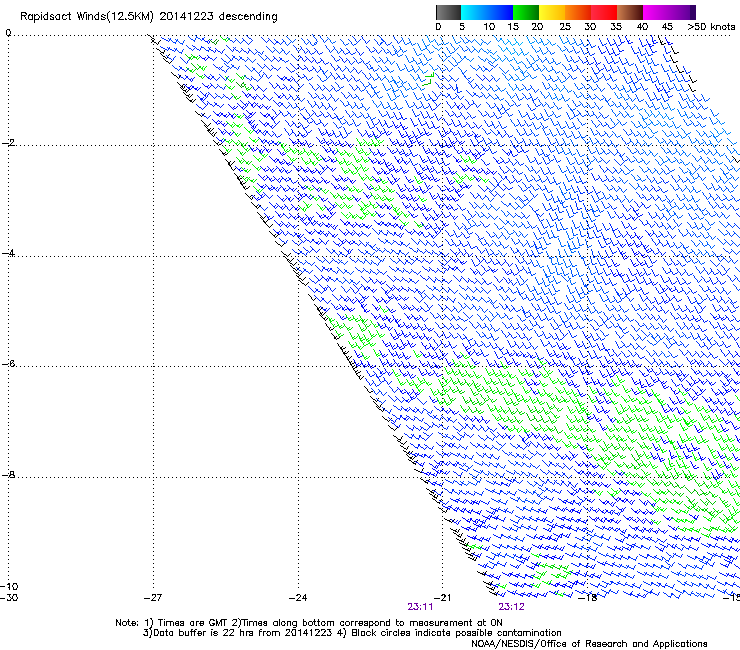740x650 pixels.
Task: Click the 'Data buffer is 22 hrs' note line
Action: 353,633
